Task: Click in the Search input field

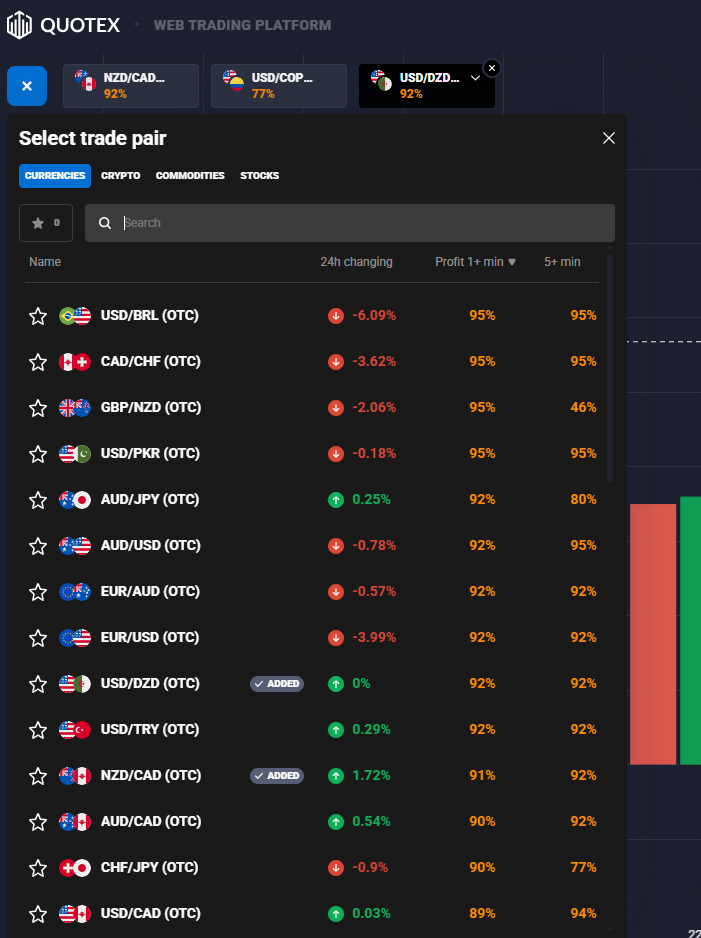Action: (360, 223)
